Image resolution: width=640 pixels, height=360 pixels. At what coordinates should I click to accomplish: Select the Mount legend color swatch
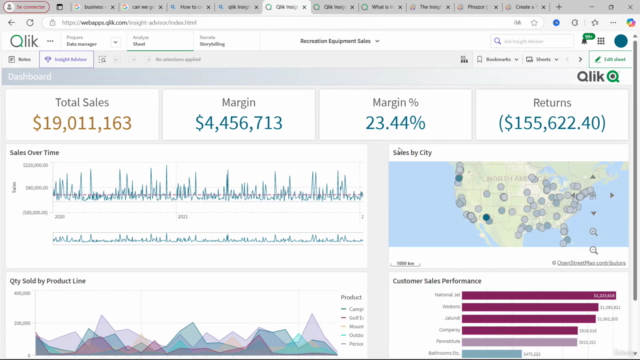pyautogui.click(x=344, y=327)
